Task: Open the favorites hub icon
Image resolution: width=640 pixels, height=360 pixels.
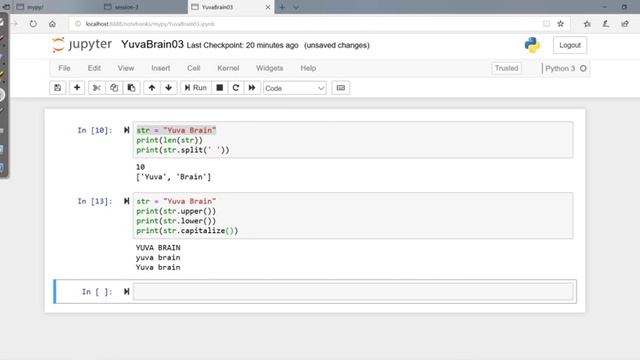Action: pos(587,24)
